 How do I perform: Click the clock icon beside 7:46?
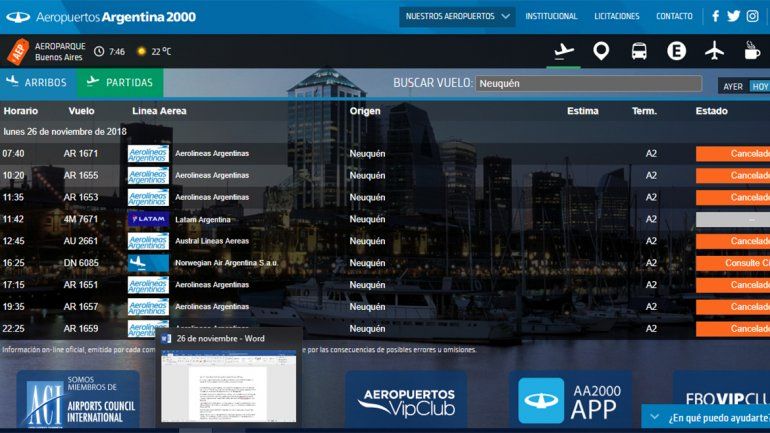coord(99,52)
